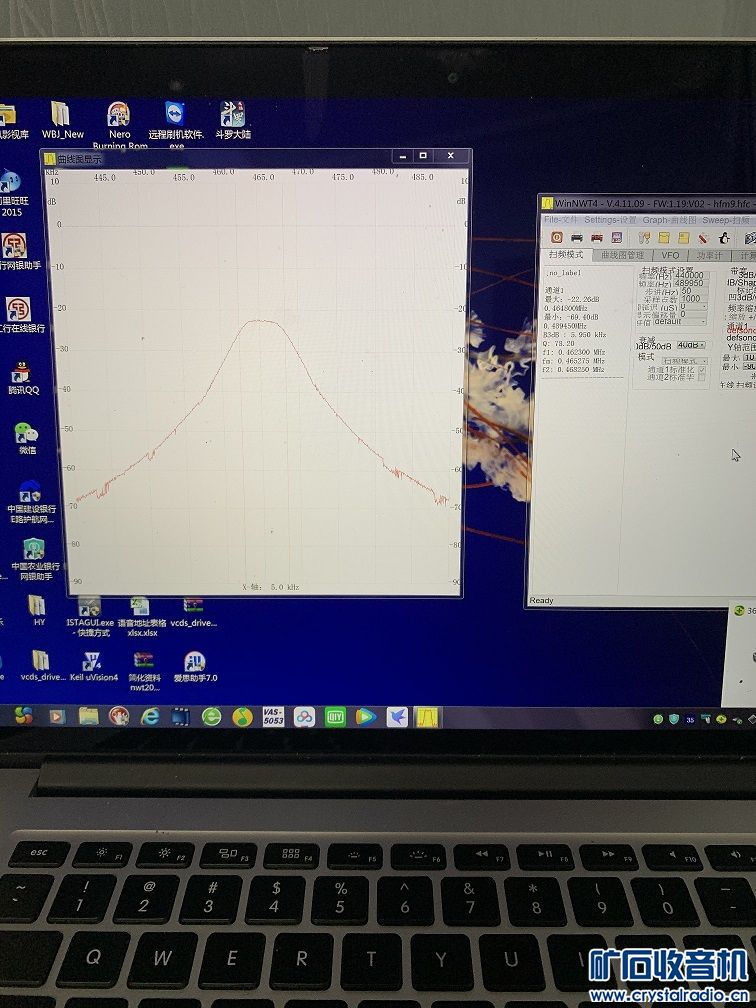
Task: Click the black printer icon in WinNWT4
Action: click(x=577, y=238)
